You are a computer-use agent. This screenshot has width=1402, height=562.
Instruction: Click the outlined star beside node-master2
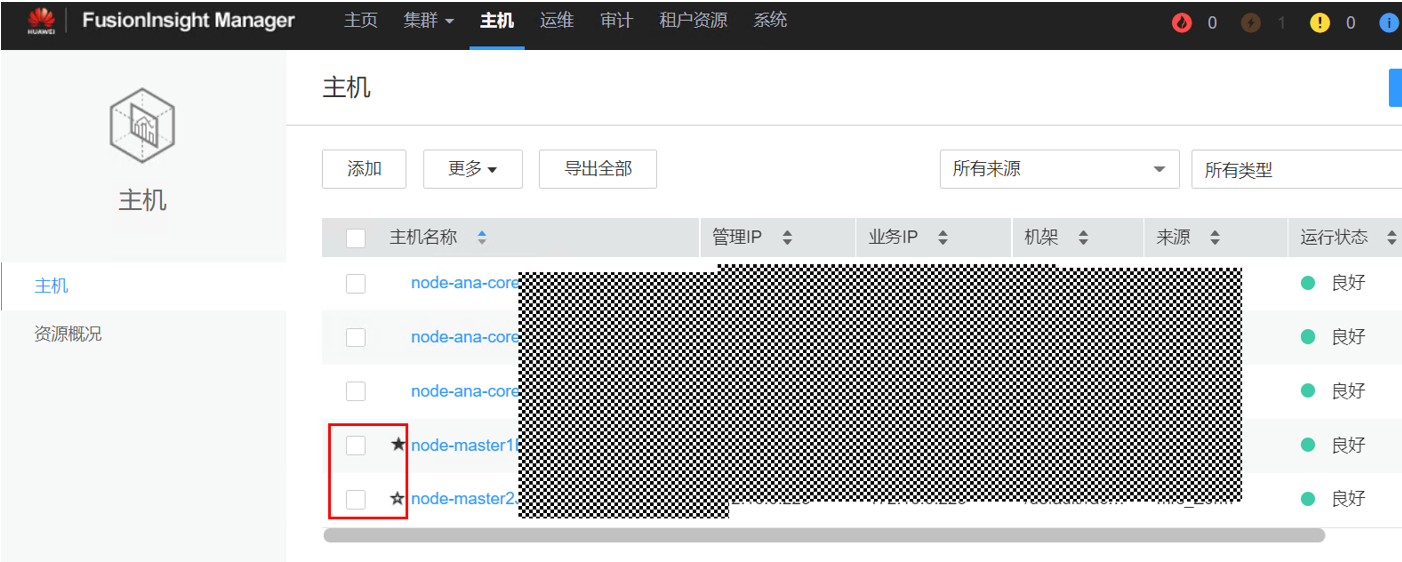(398, 498)
